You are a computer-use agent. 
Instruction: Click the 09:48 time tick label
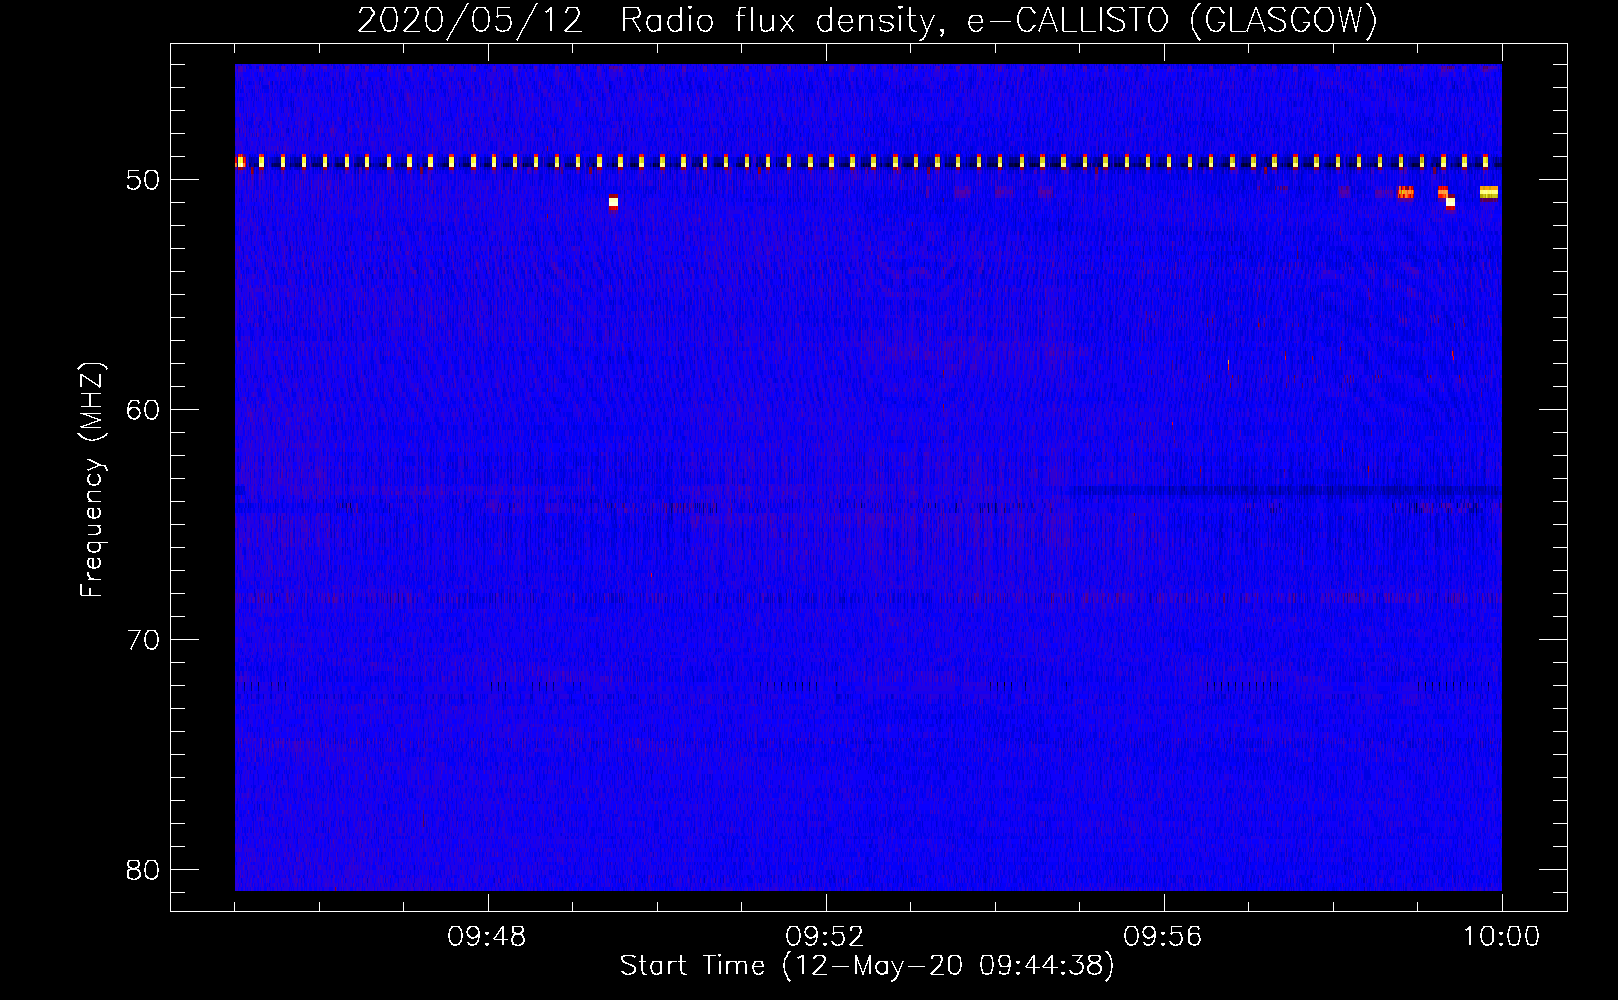[487, 937]
